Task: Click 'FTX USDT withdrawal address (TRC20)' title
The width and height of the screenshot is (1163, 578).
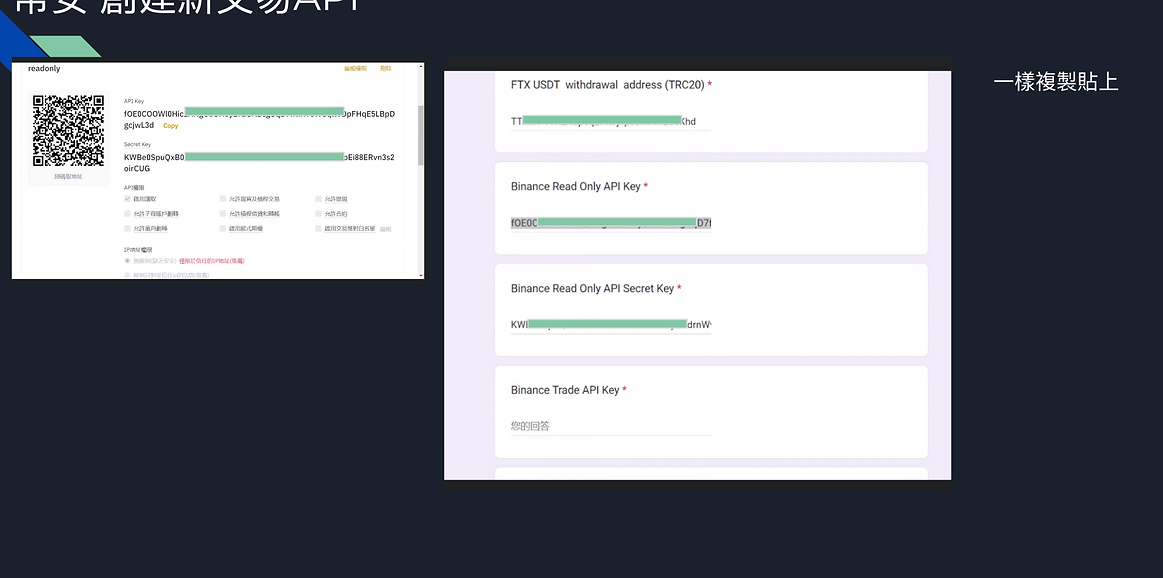Action: (x=607, y=85)
